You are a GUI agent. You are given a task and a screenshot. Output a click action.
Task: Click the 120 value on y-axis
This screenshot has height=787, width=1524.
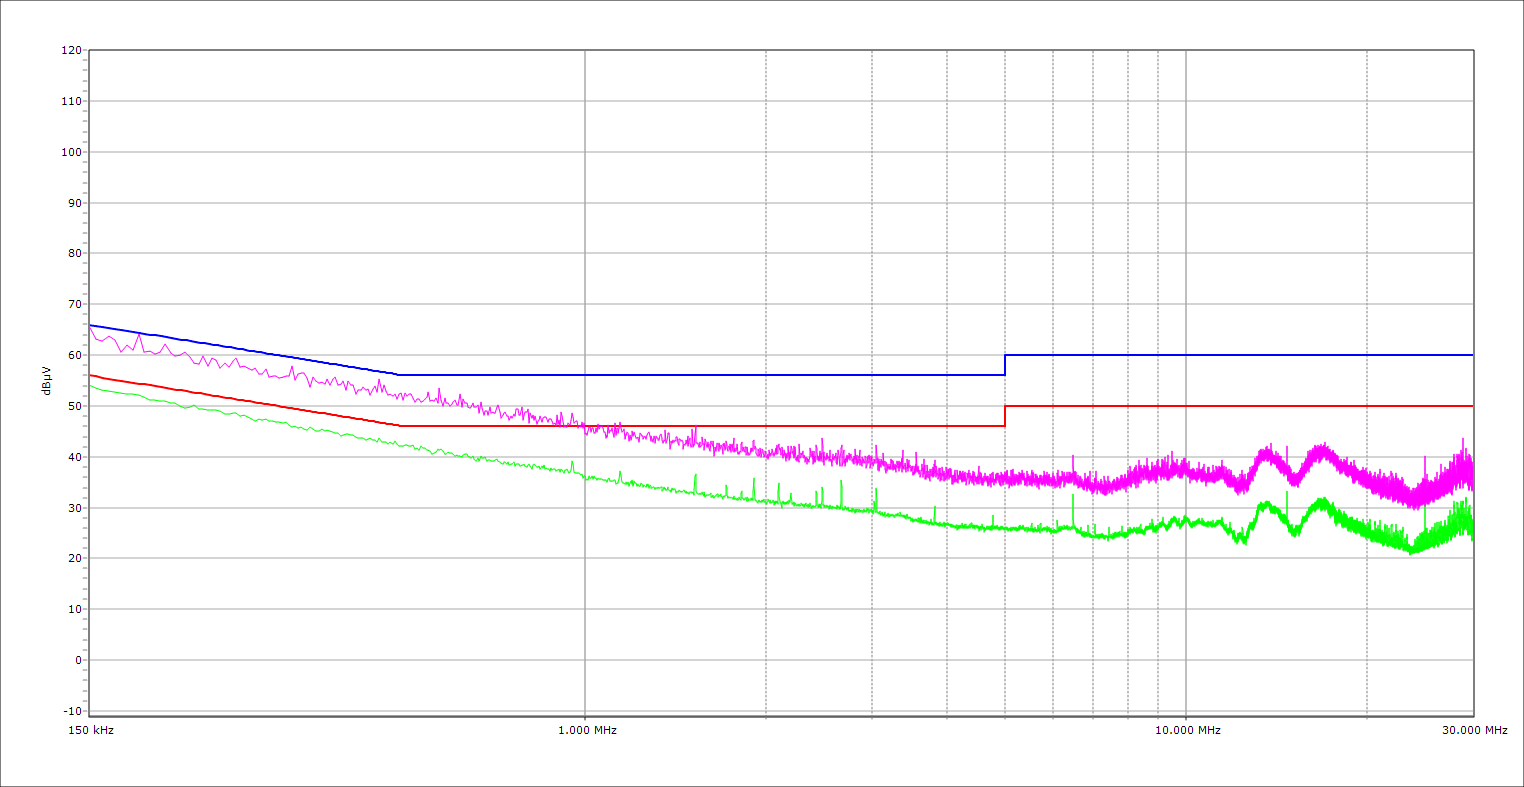pos(70,51)
